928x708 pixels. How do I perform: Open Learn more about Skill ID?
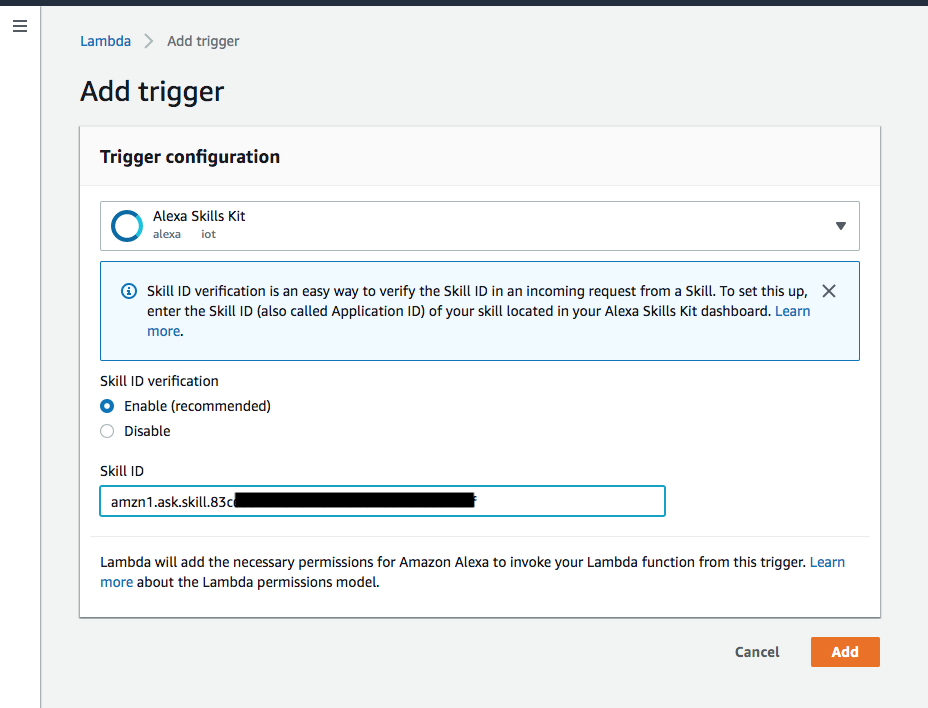(x=793, y=311)
